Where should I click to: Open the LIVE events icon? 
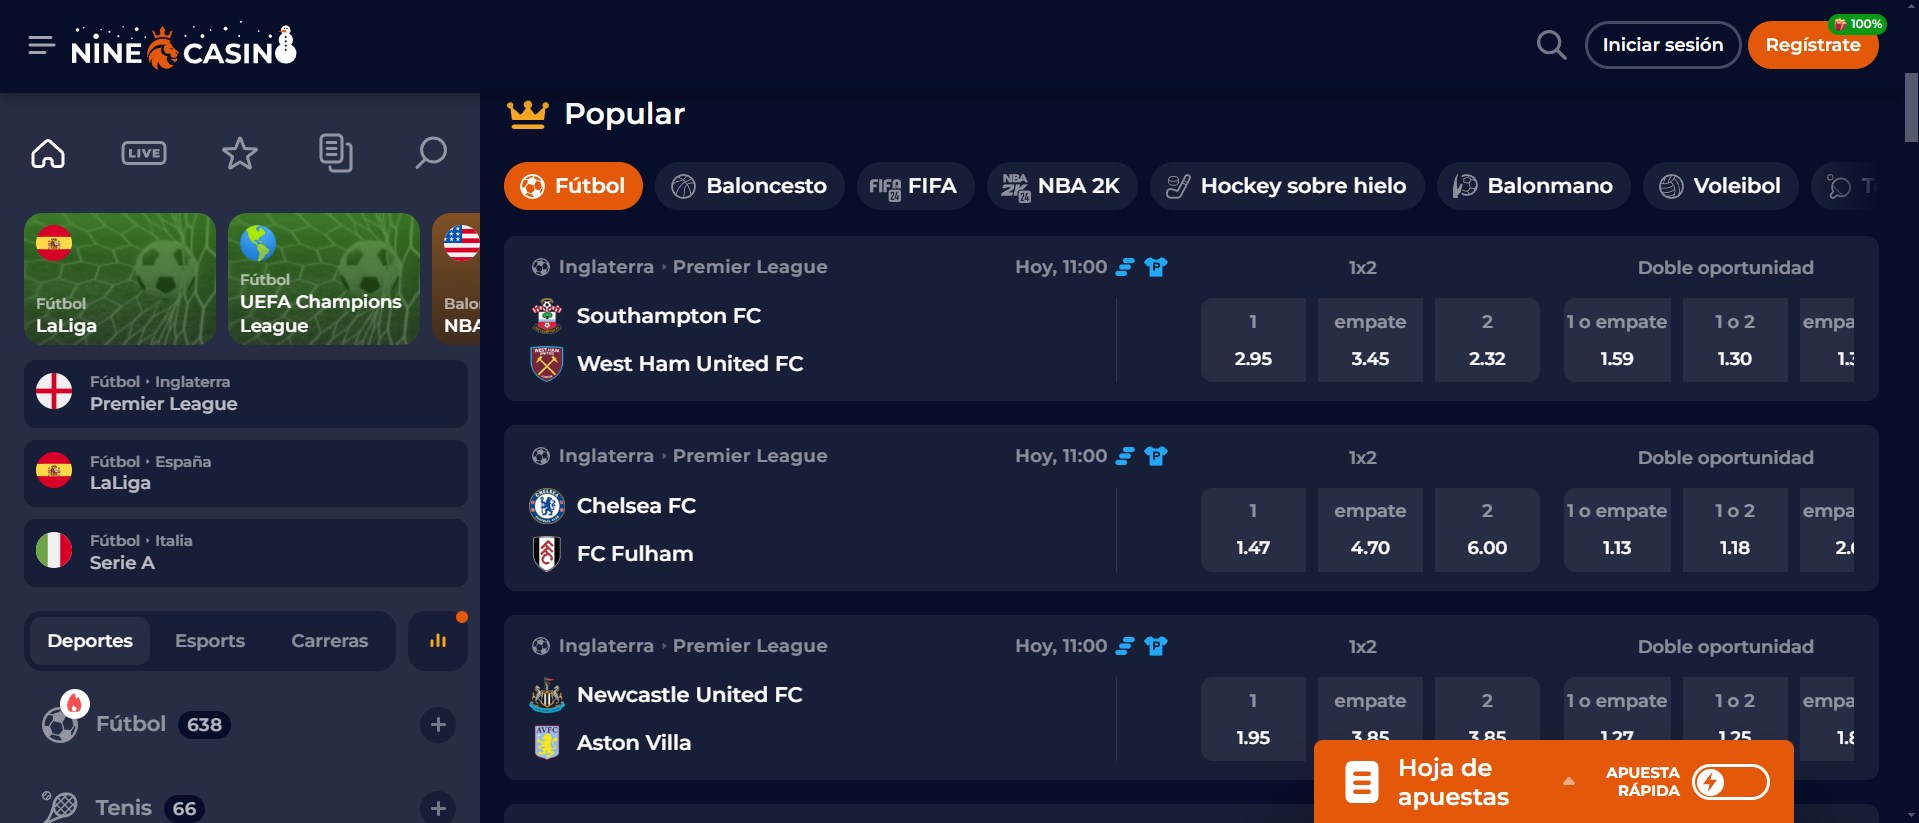click(x=144, y=153)
